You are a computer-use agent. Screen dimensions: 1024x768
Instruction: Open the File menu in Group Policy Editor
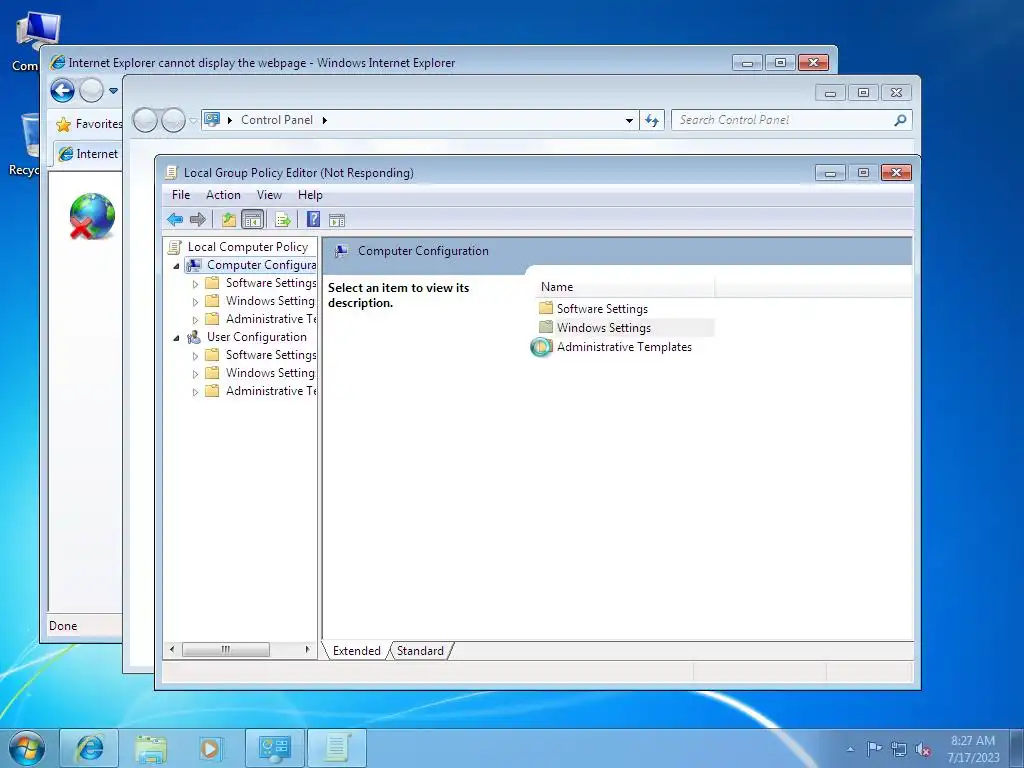coord(181,195)
